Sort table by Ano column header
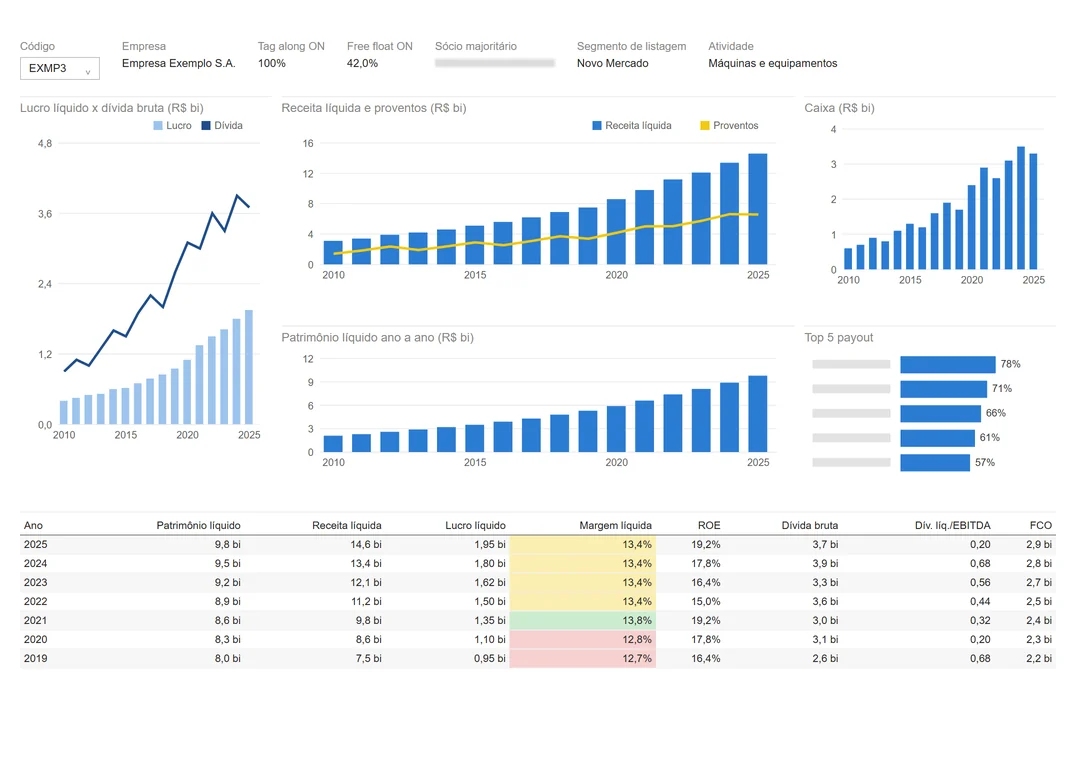This screenshot has height=772, width=1076. pos(34,526)
